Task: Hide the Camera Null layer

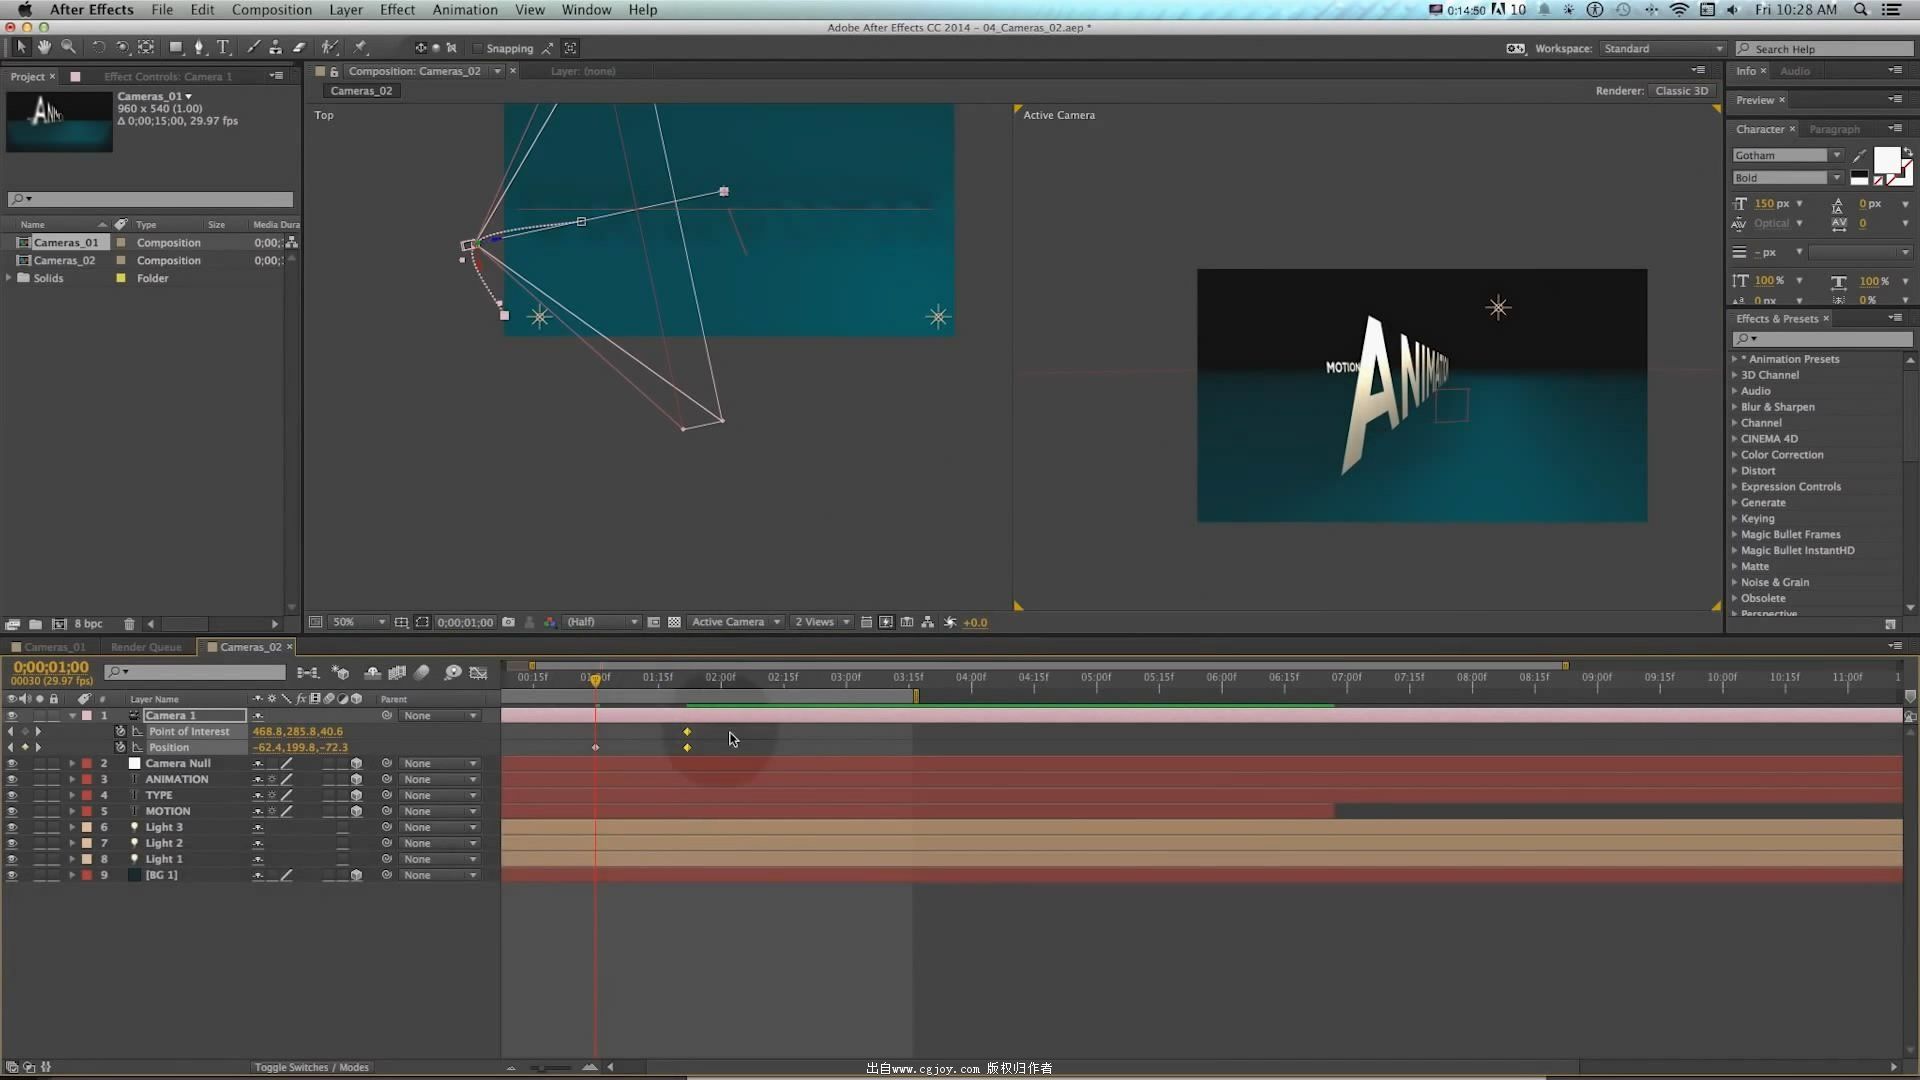Action: pos(12,764)
